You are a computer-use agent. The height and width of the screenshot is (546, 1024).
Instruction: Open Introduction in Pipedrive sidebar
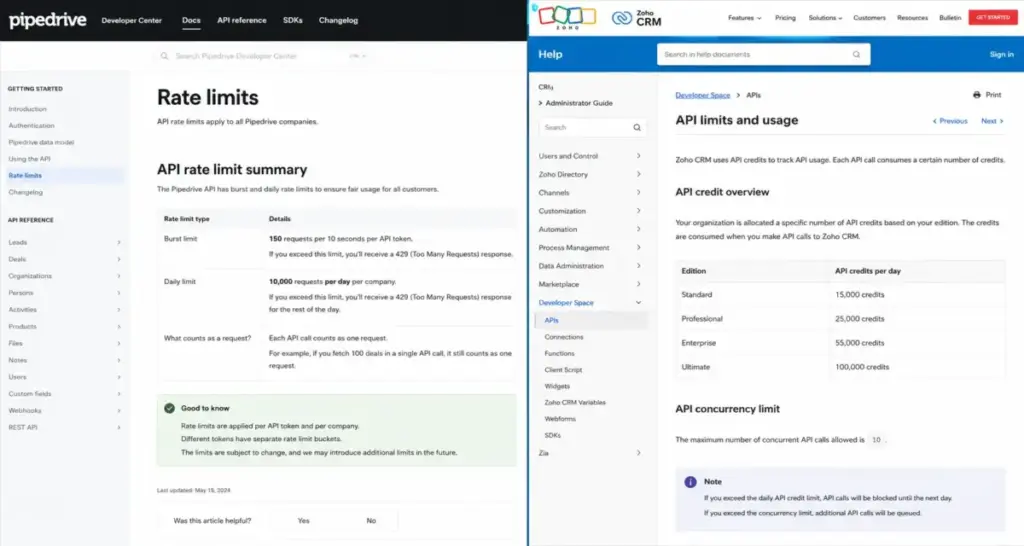point(27,109)
